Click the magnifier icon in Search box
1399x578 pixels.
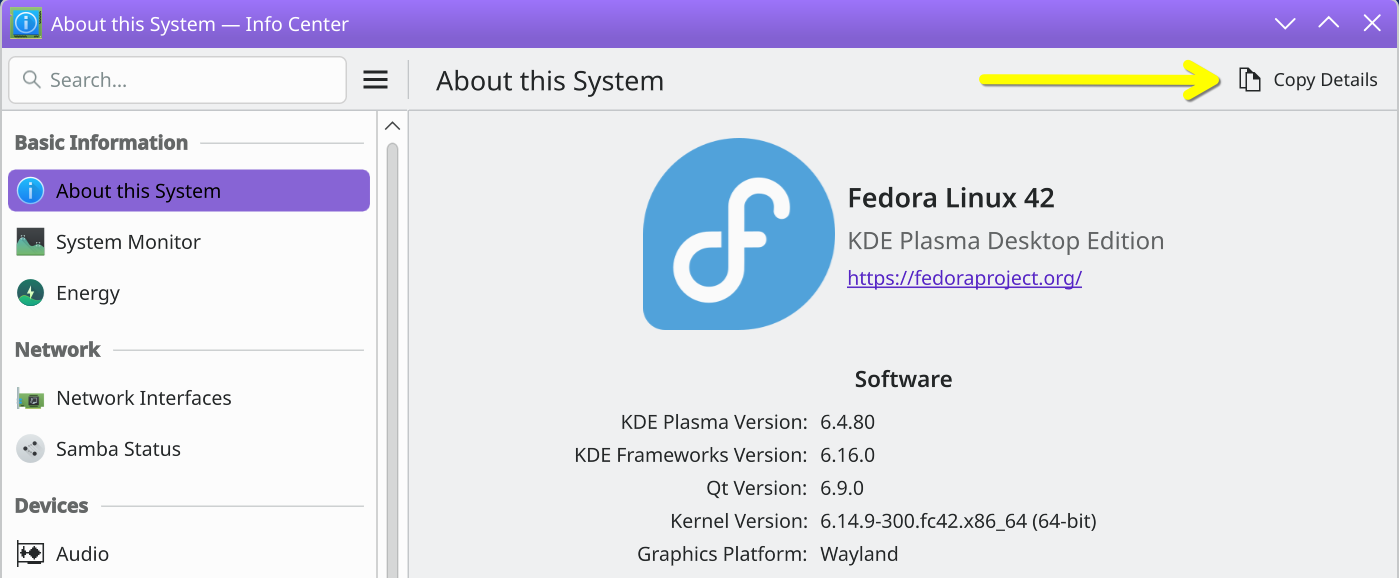[x=32, y=80]
